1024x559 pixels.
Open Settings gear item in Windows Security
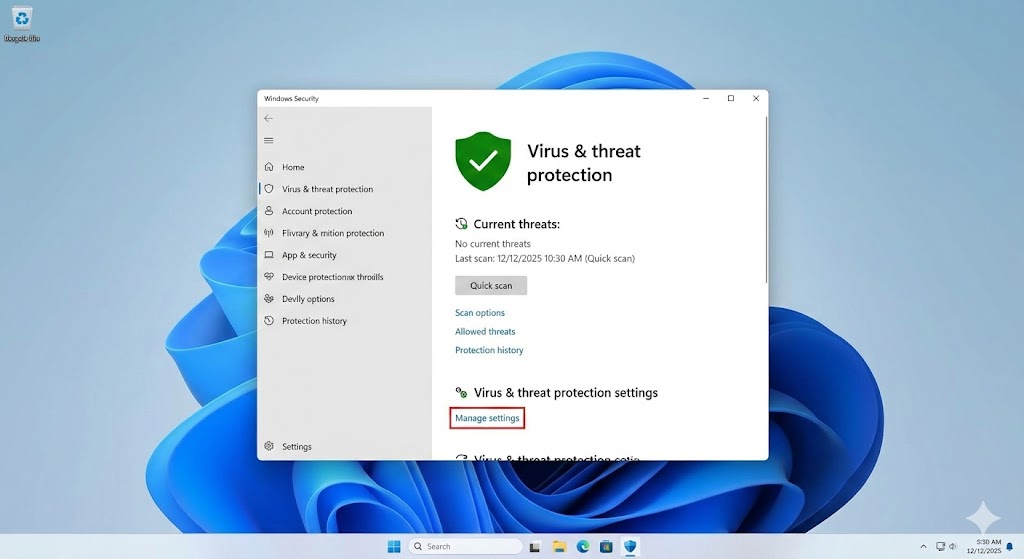pyautogui.click(x=288, y=447)
